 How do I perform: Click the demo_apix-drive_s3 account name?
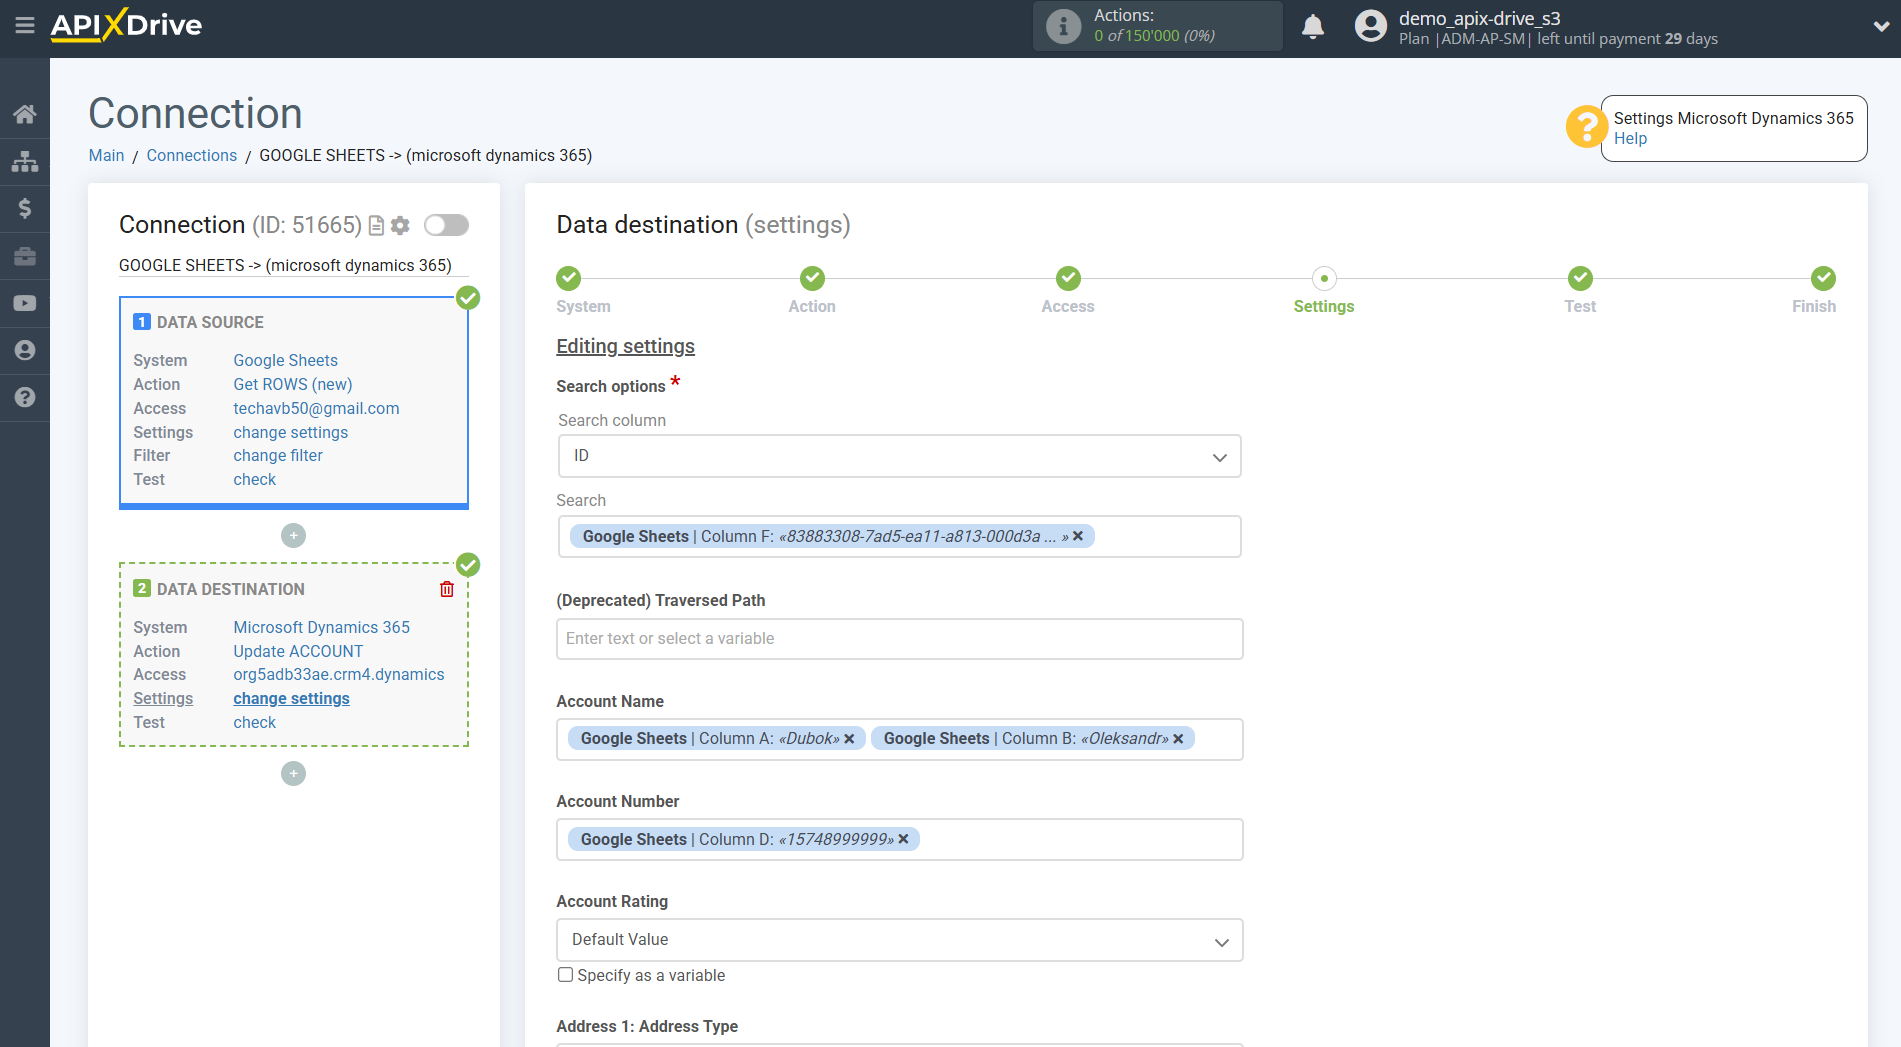coord(1479,18)
